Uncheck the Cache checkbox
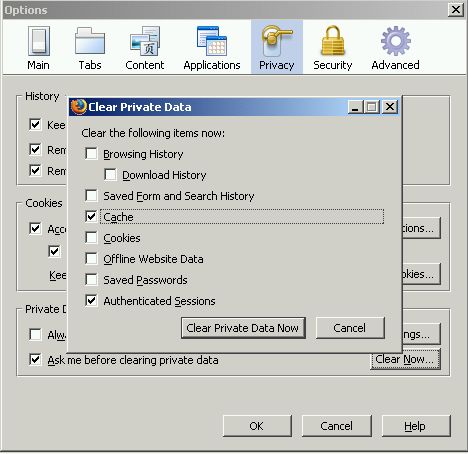The height and width of the screenshot is (454, 468). click(91, 217)
